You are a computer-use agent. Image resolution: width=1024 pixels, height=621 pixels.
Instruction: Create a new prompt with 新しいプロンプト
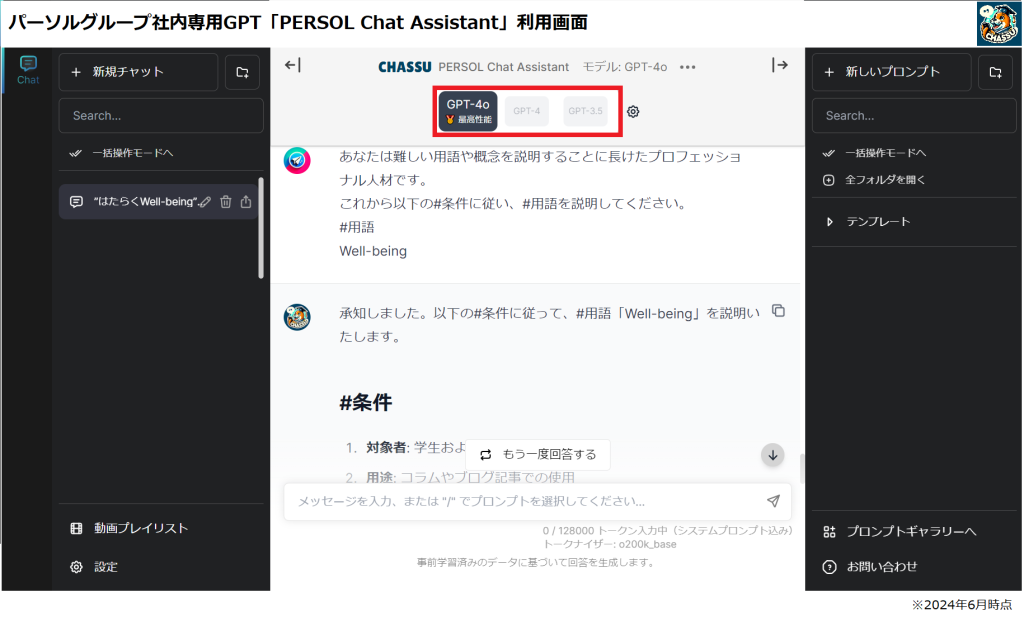click(x=891, y=72)
